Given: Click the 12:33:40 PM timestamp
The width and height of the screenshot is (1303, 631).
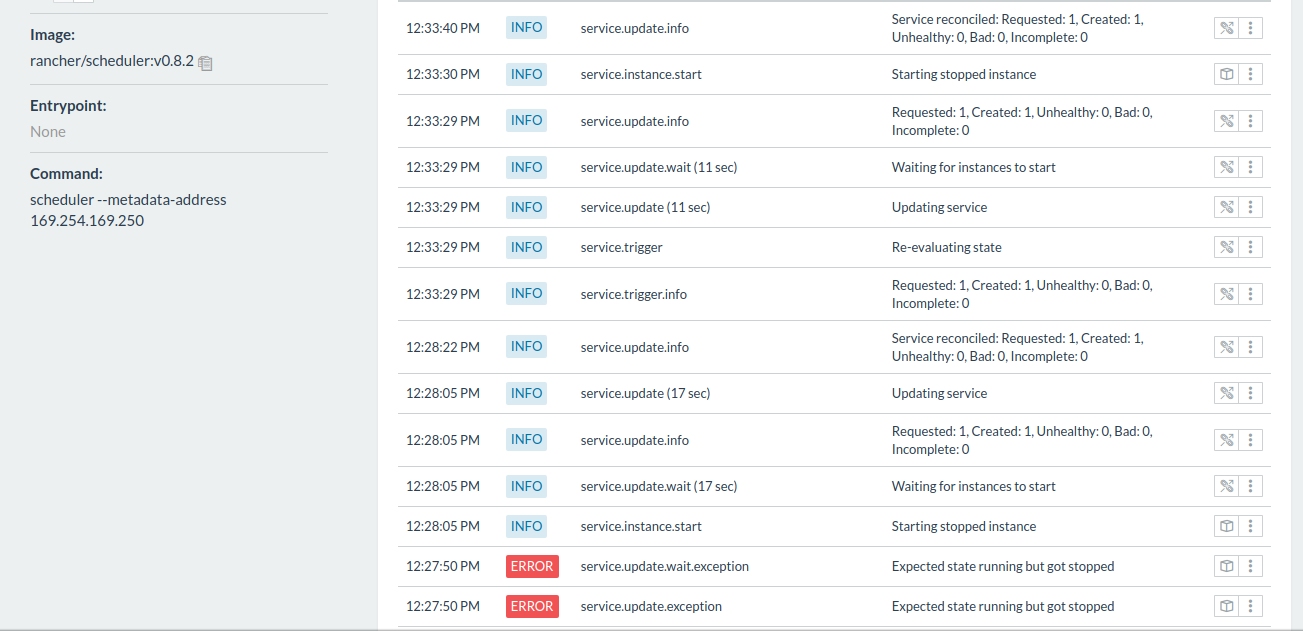Looking at the screenshot, I should 443,28.
